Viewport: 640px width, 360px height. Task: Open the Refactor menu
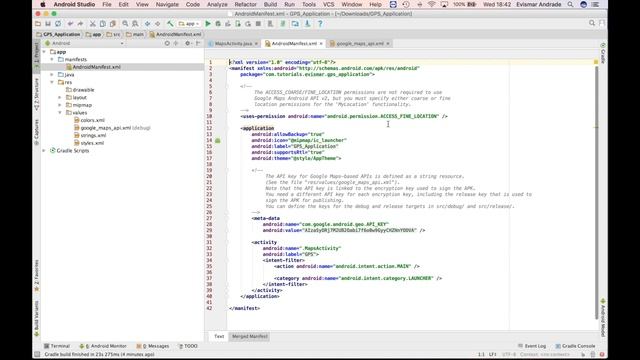pyautogui.click(x=245, y=4)
